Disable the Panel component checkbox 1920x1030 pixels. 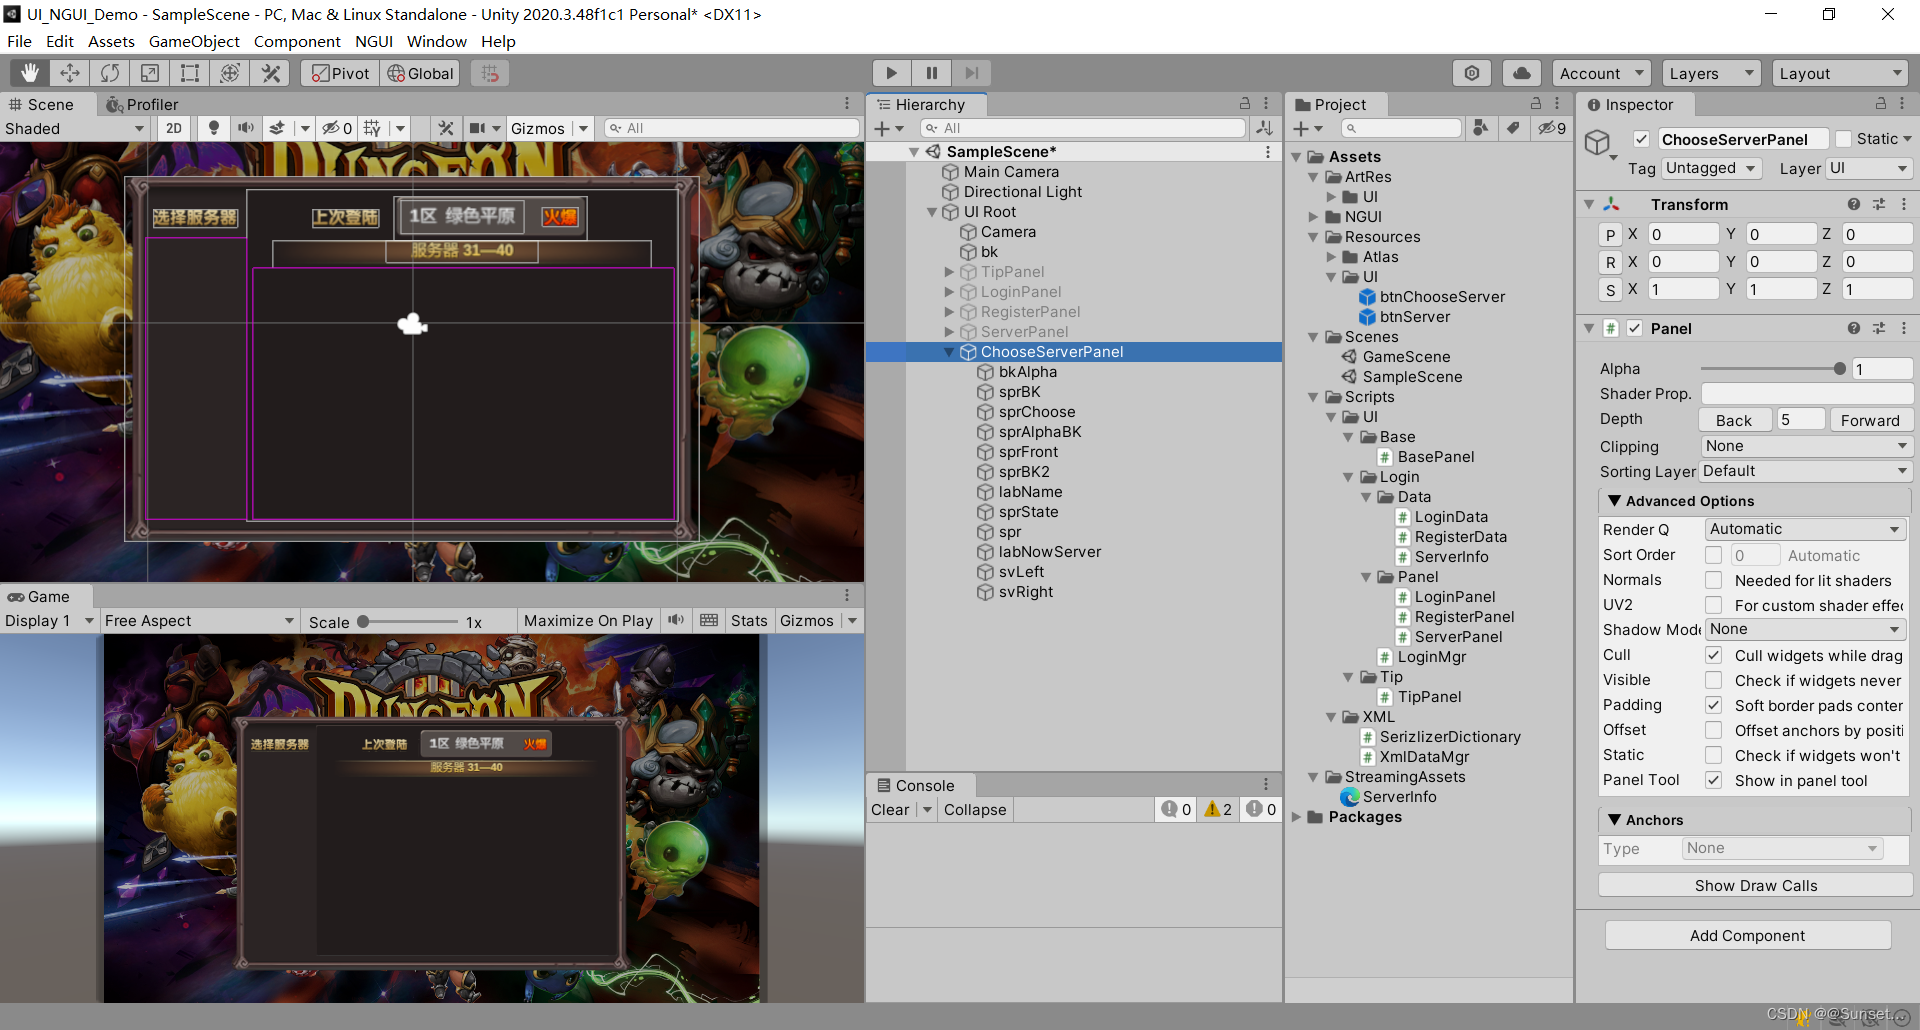1635,328
